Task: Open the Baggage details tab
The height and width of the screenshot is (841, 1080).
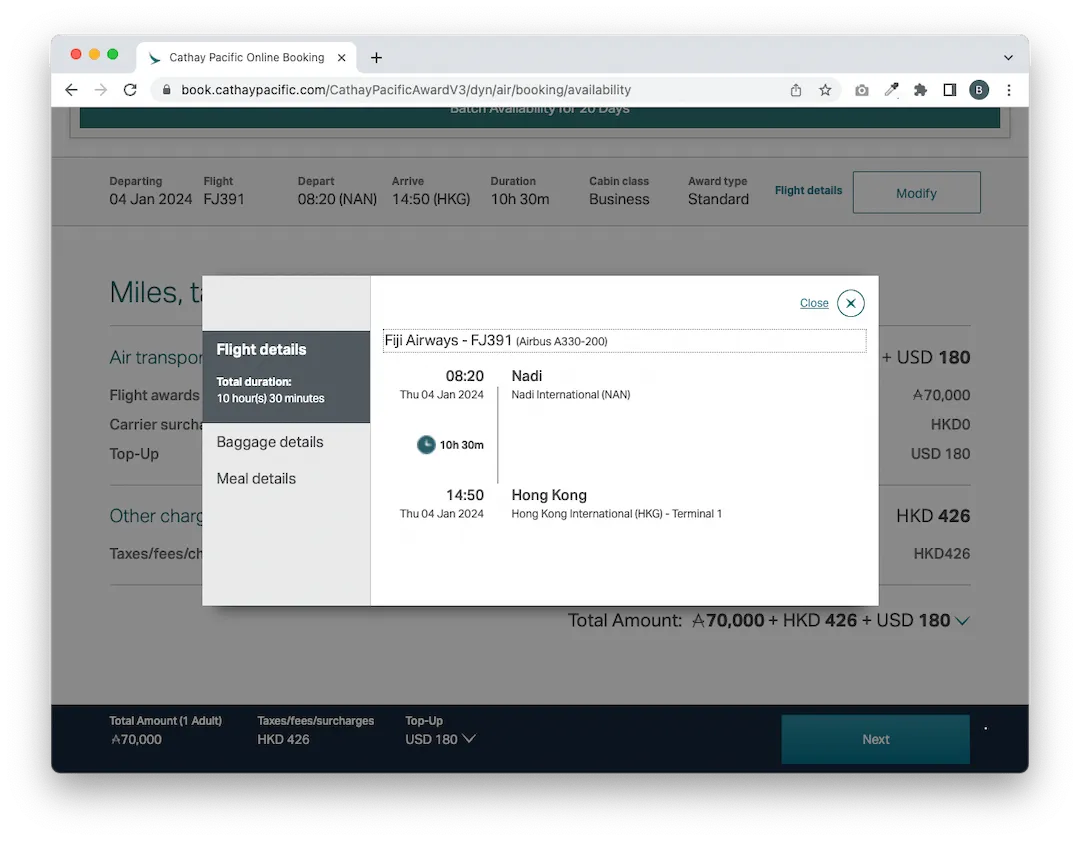Action: pyautogui.click(x=270, y=442)
